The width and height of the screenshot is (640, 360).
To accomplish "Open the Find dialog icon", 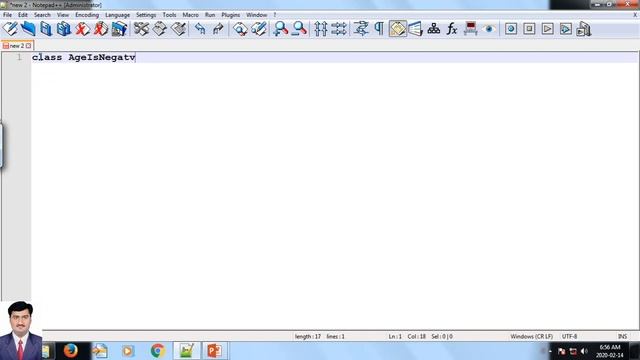I will 240,29.
